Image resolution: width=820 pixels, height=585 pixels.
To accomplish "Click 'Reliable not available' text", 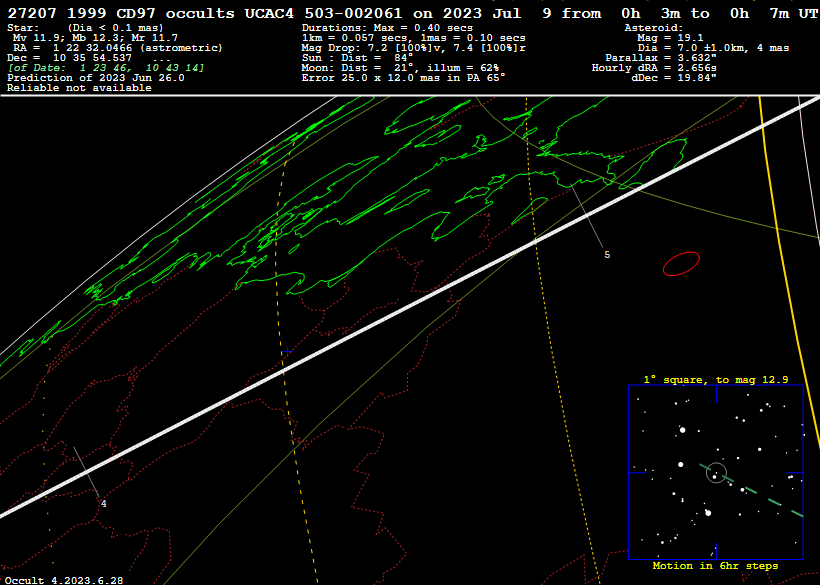I will click(79, 88).
